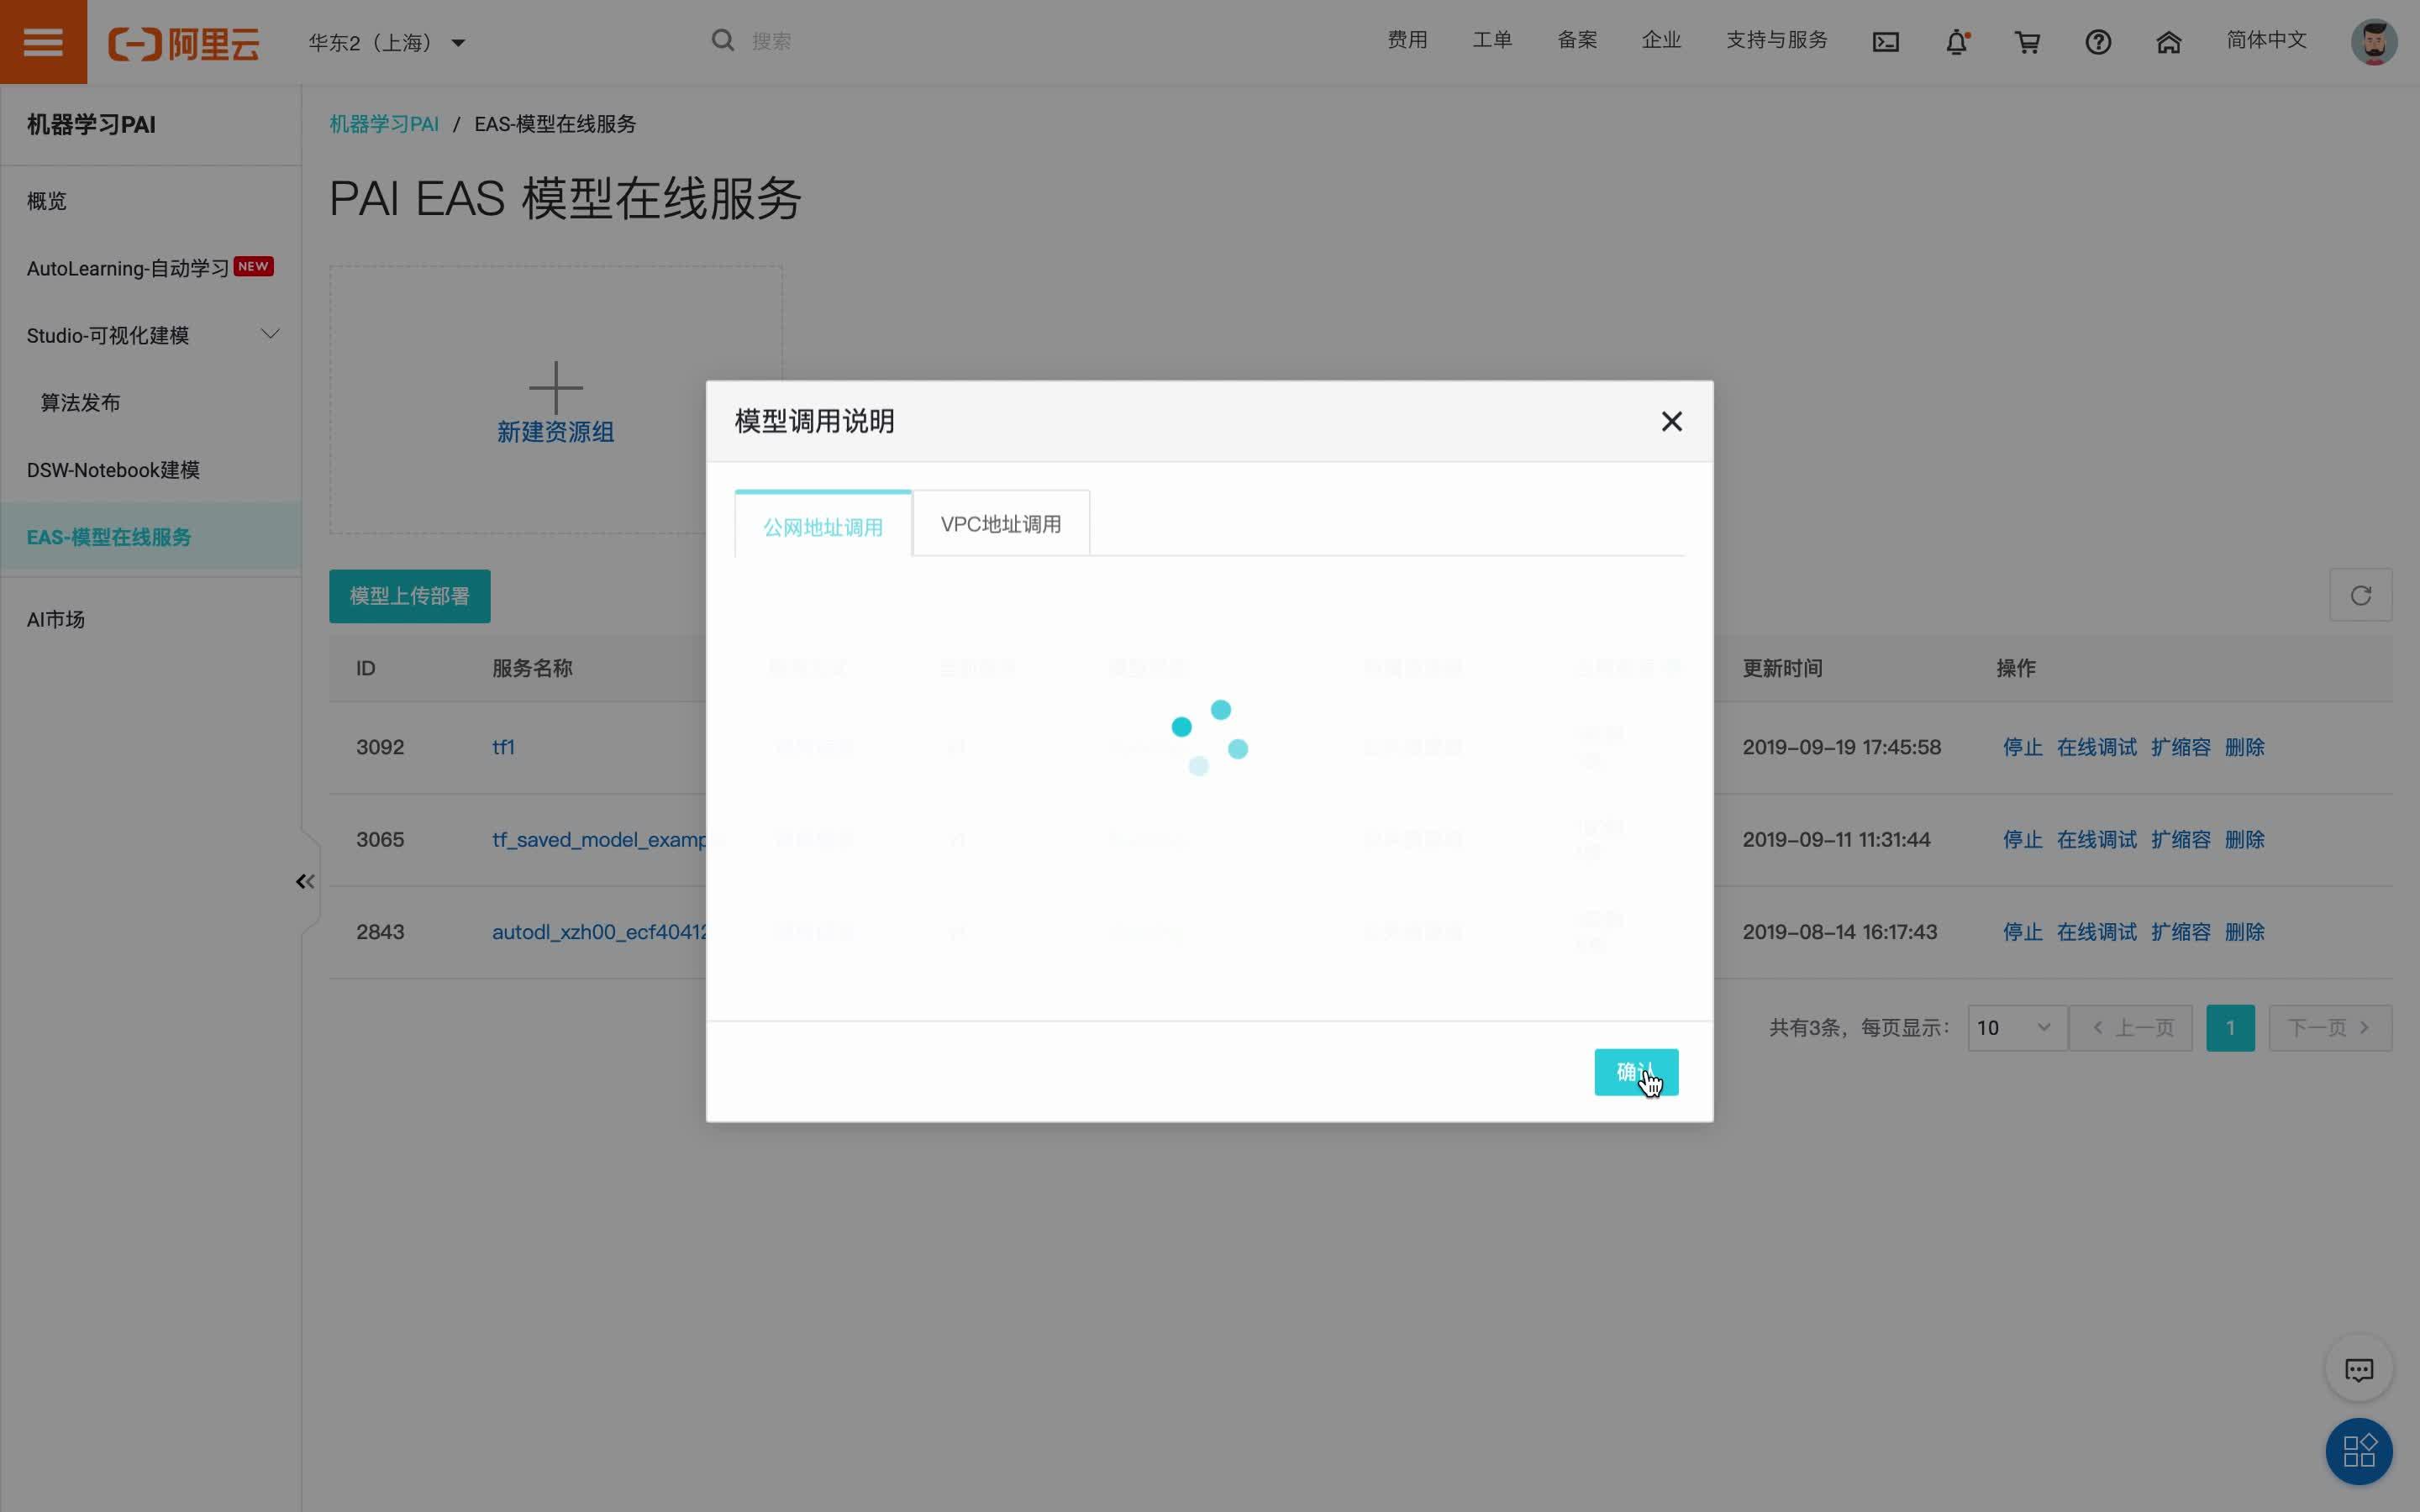The height and width of the screenshot is (1512, 2420).
Task: Open the page size dropdown showing 10
Action: point(2015,1027)
